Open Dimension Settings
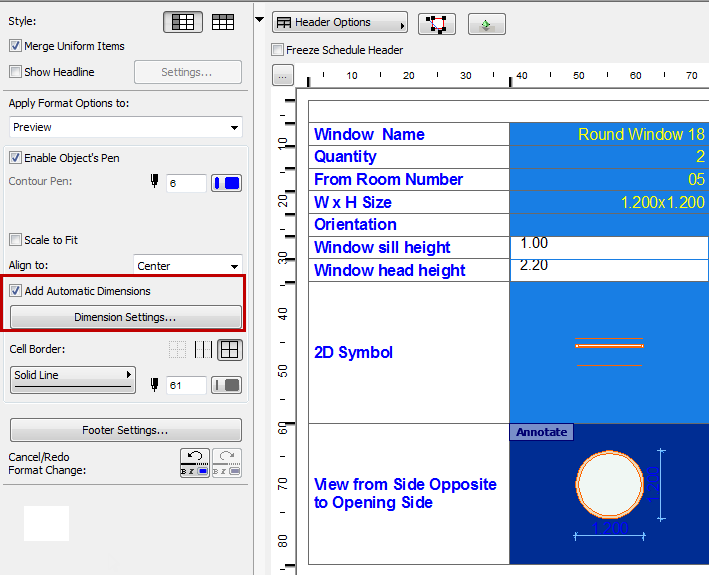 [126, 317]
